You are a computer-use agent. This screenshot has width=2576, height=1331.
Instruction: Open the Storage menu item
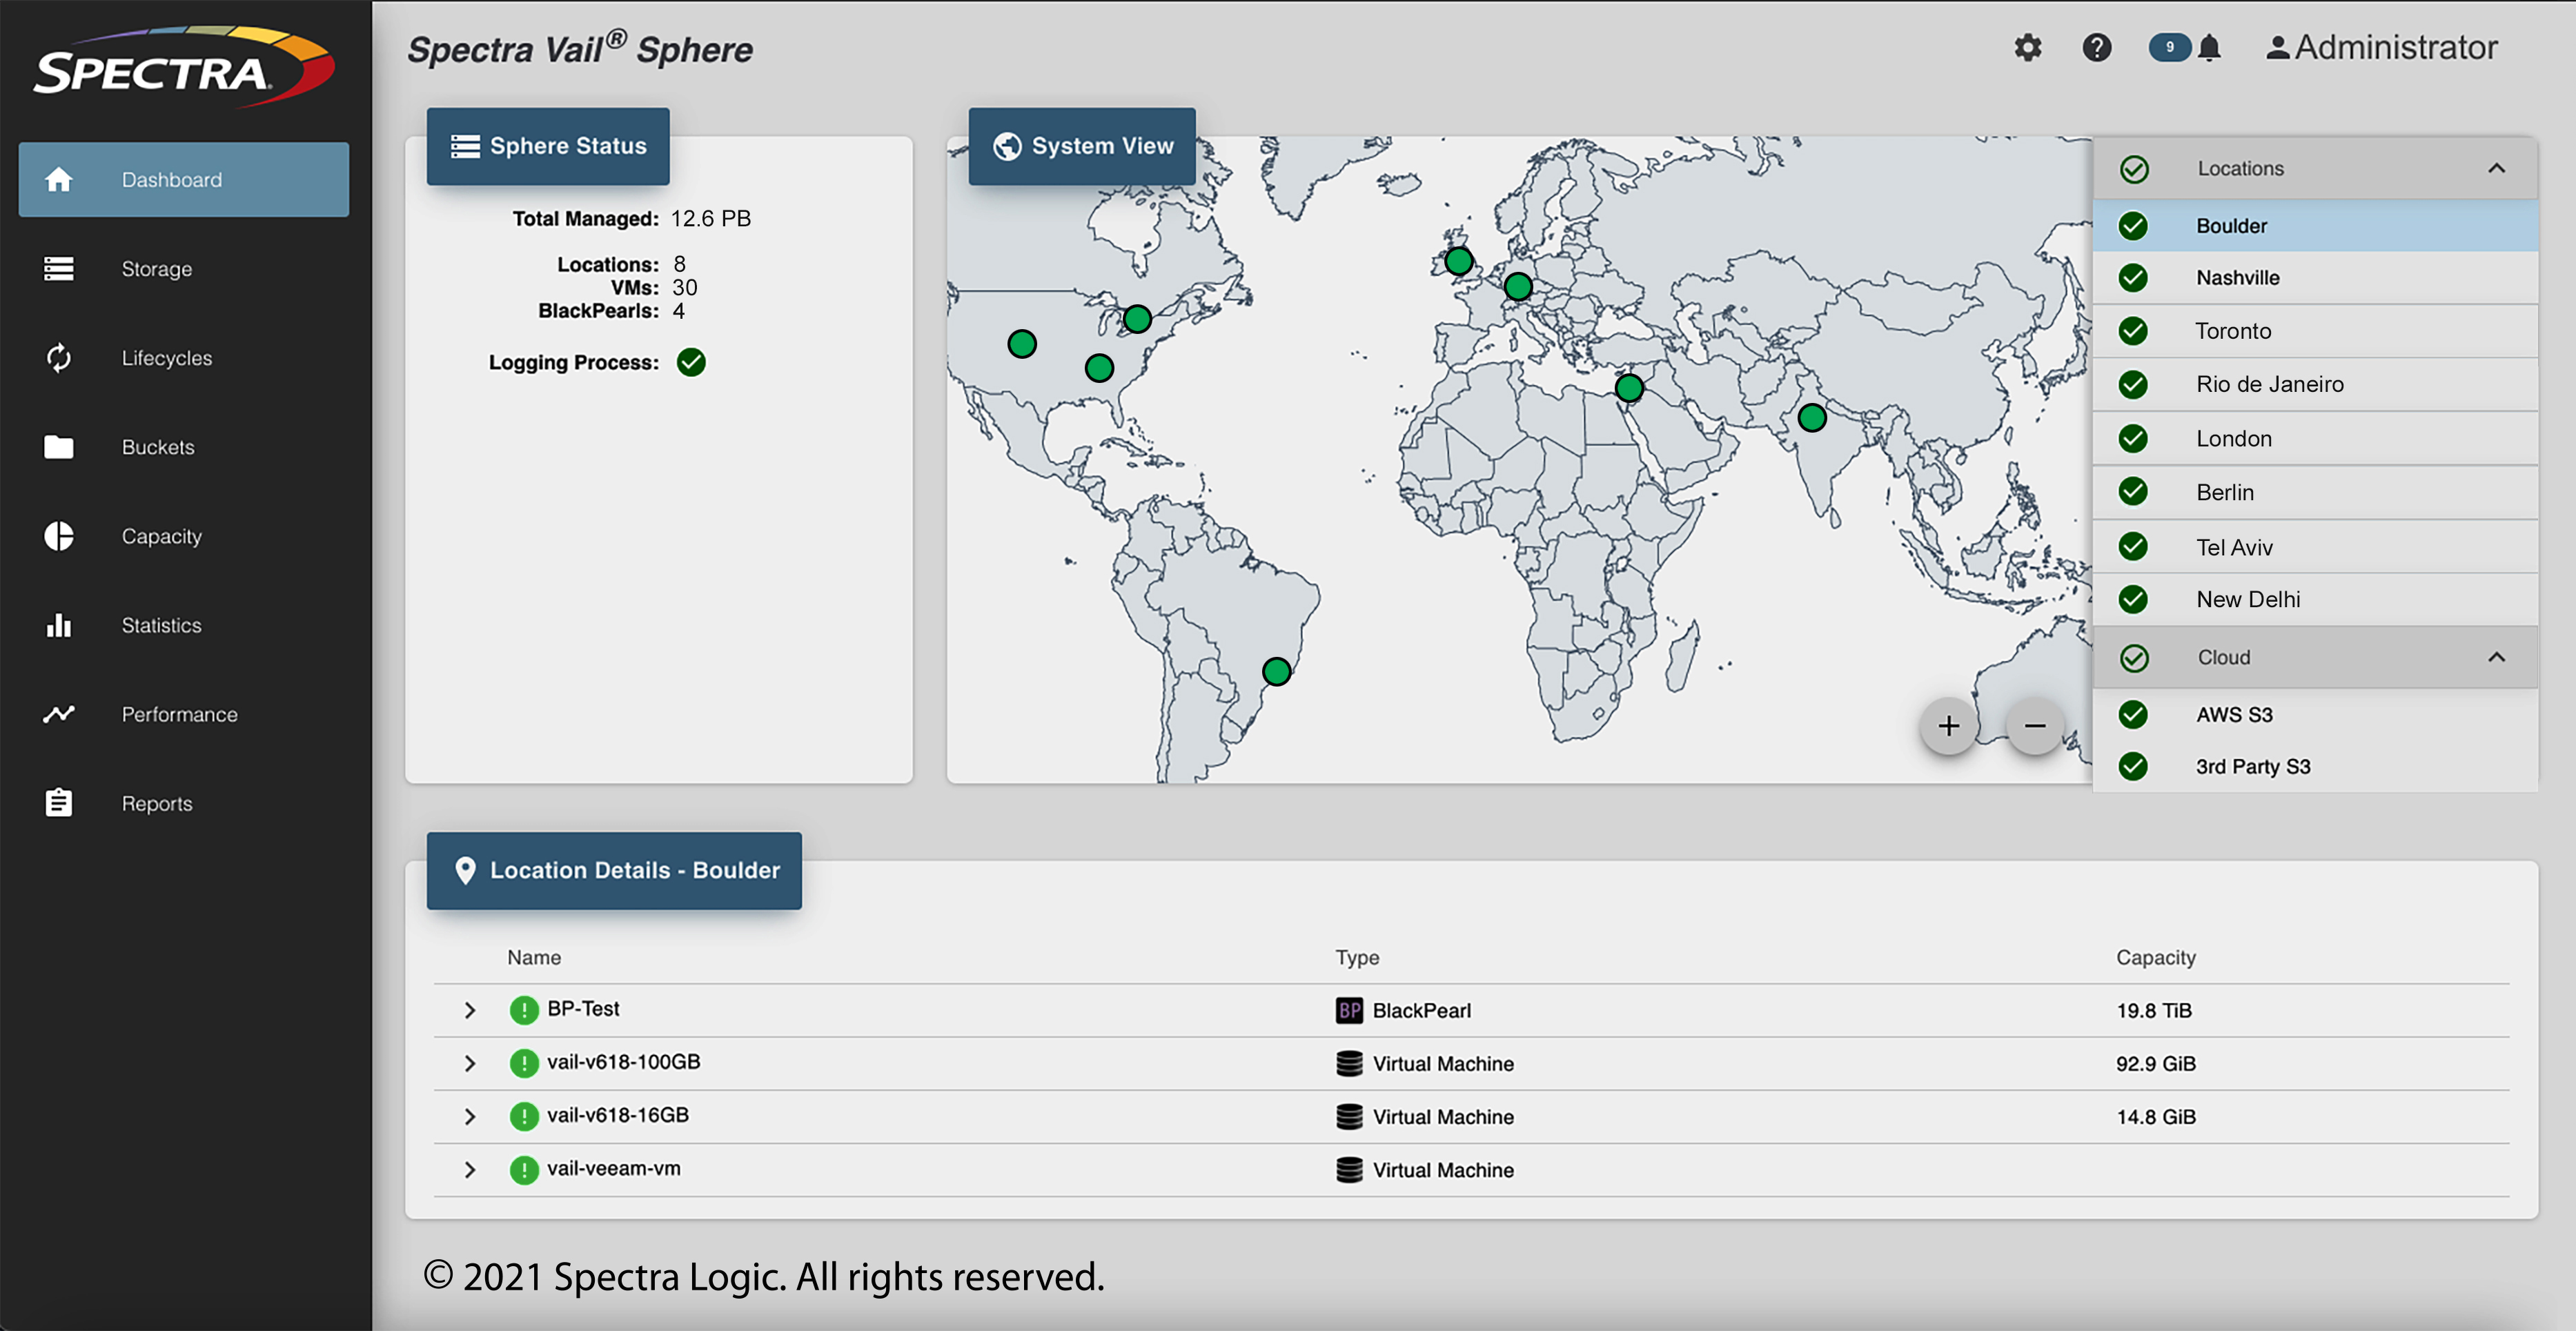[x=156, y=269]
